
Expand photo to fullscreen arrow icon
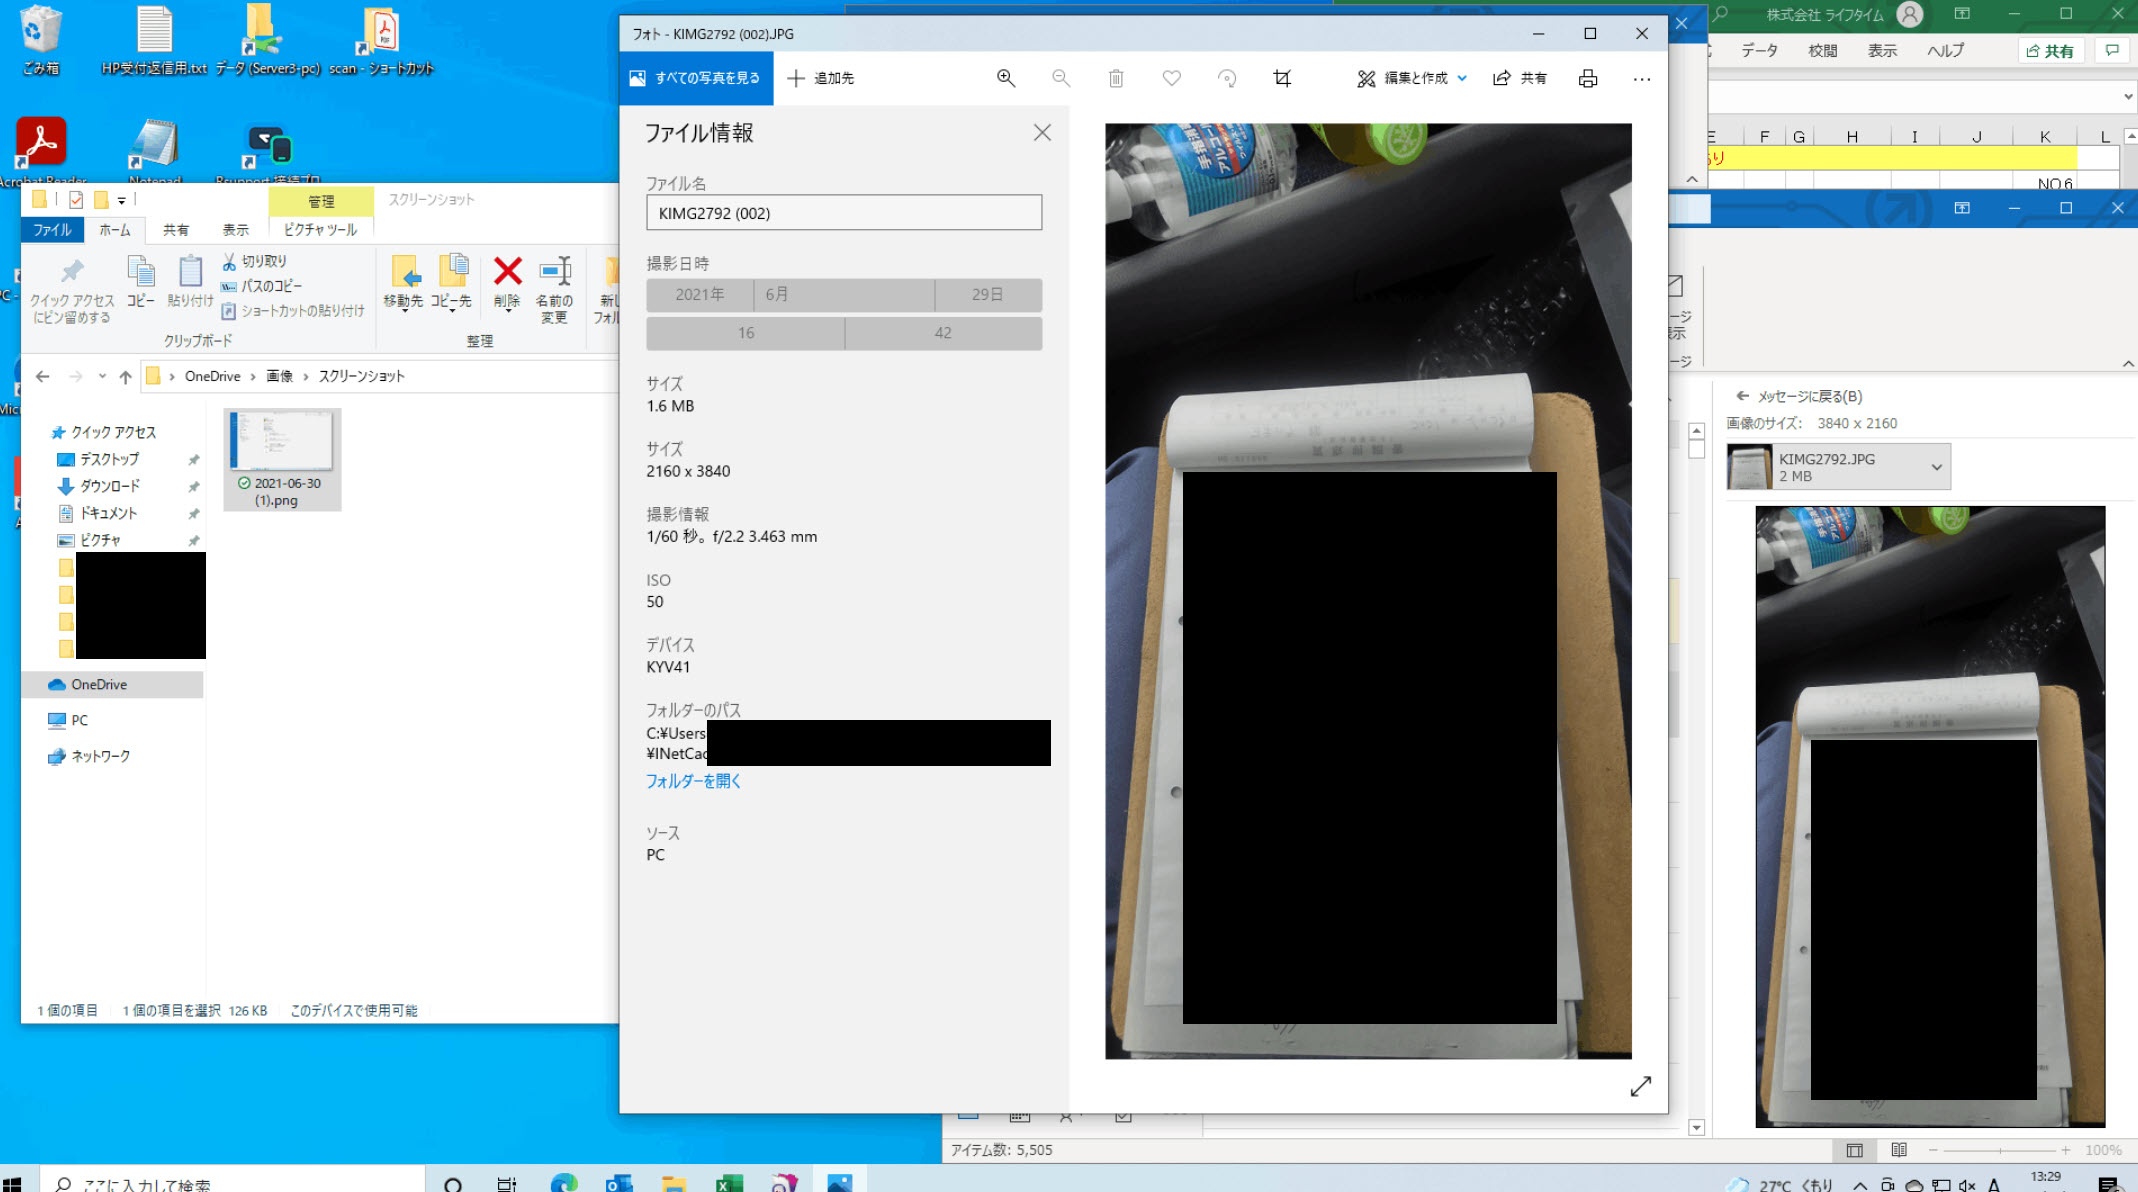(x=1640, y=1086)
